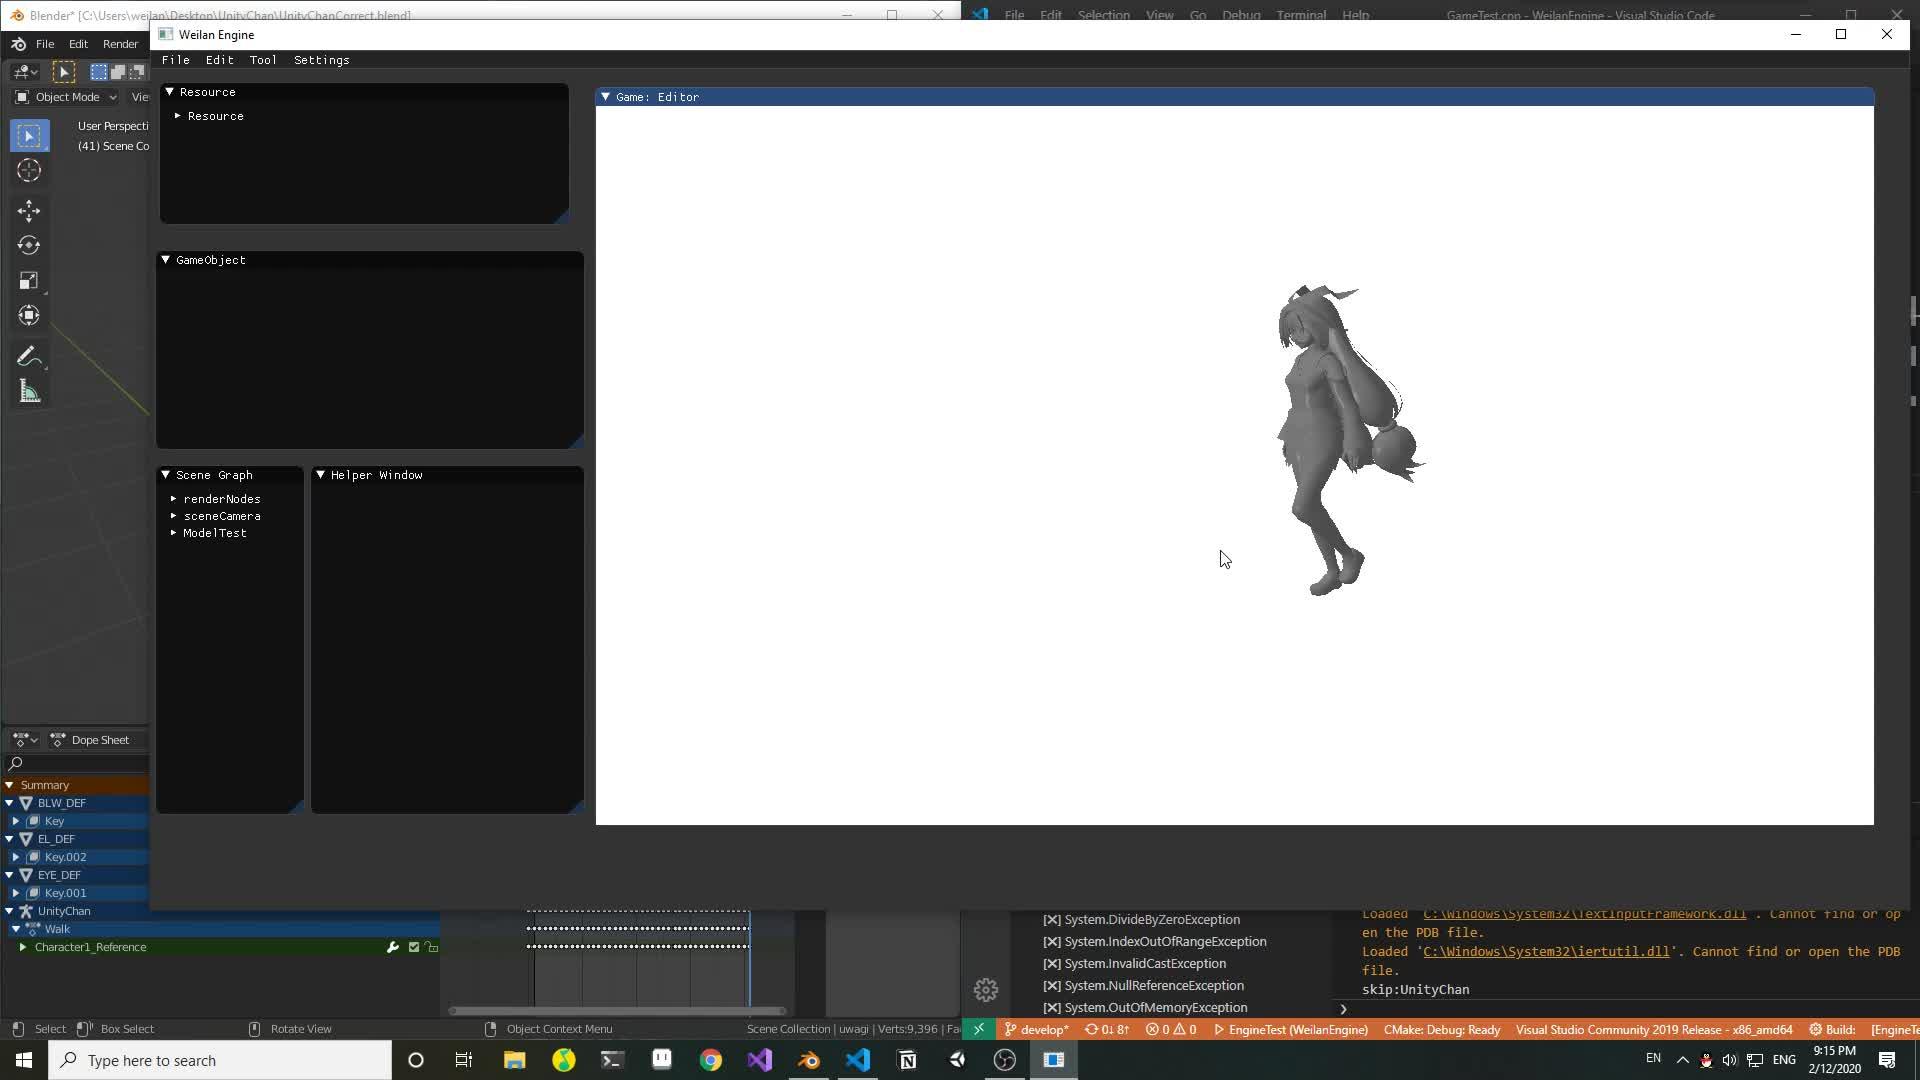Viewport: 1920px width, 1080px height.
Task: Collapse the GameObject panel header
Action: point(166,260)
